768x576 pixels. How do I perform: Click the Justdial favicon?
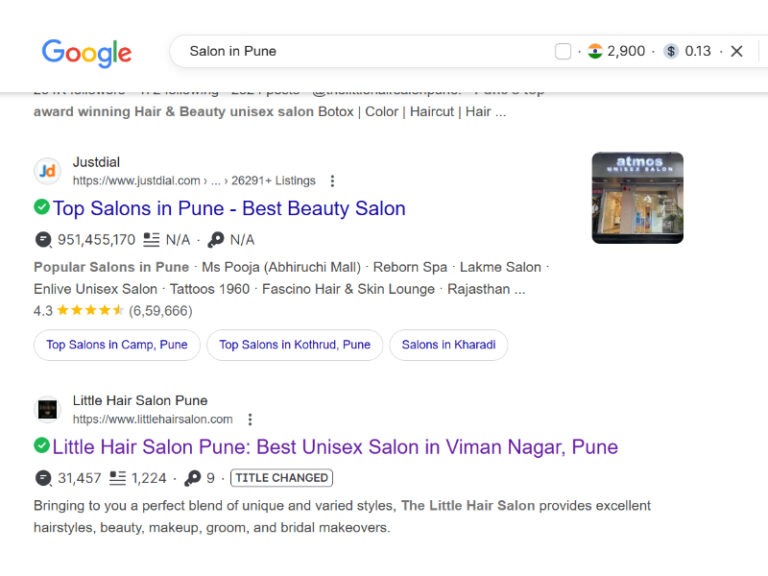point(48,171)
